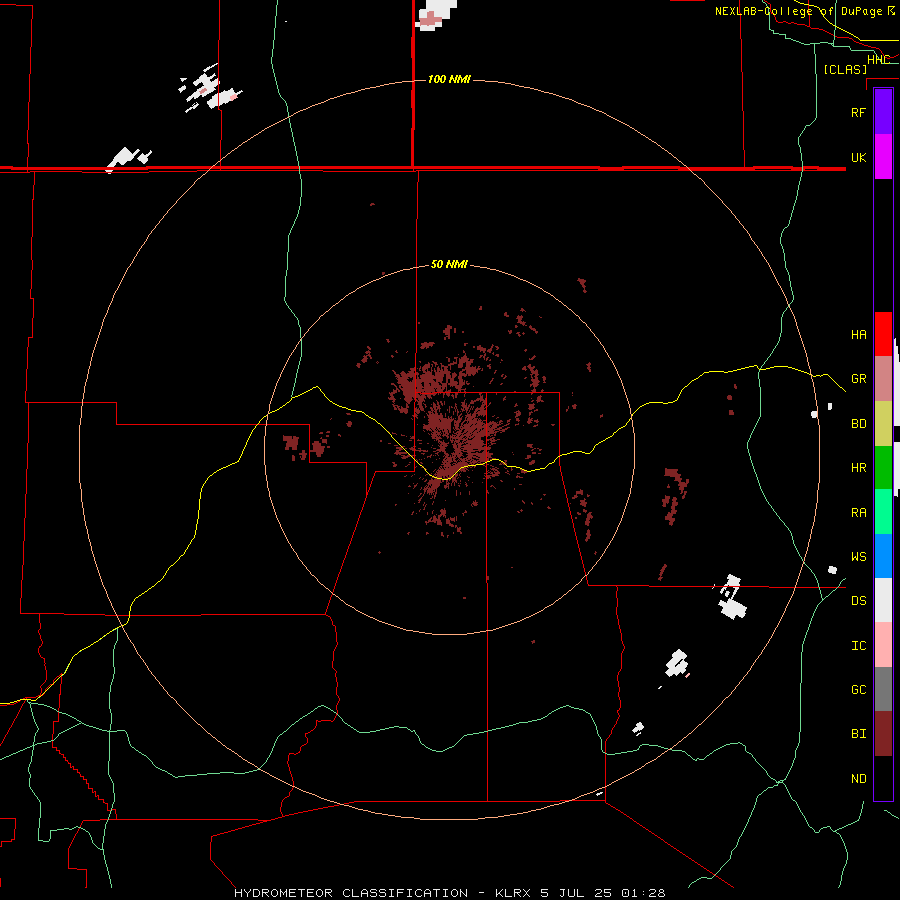900x900 pixels.
Task: Select the gray GC legend swatch
Action: 883,689
